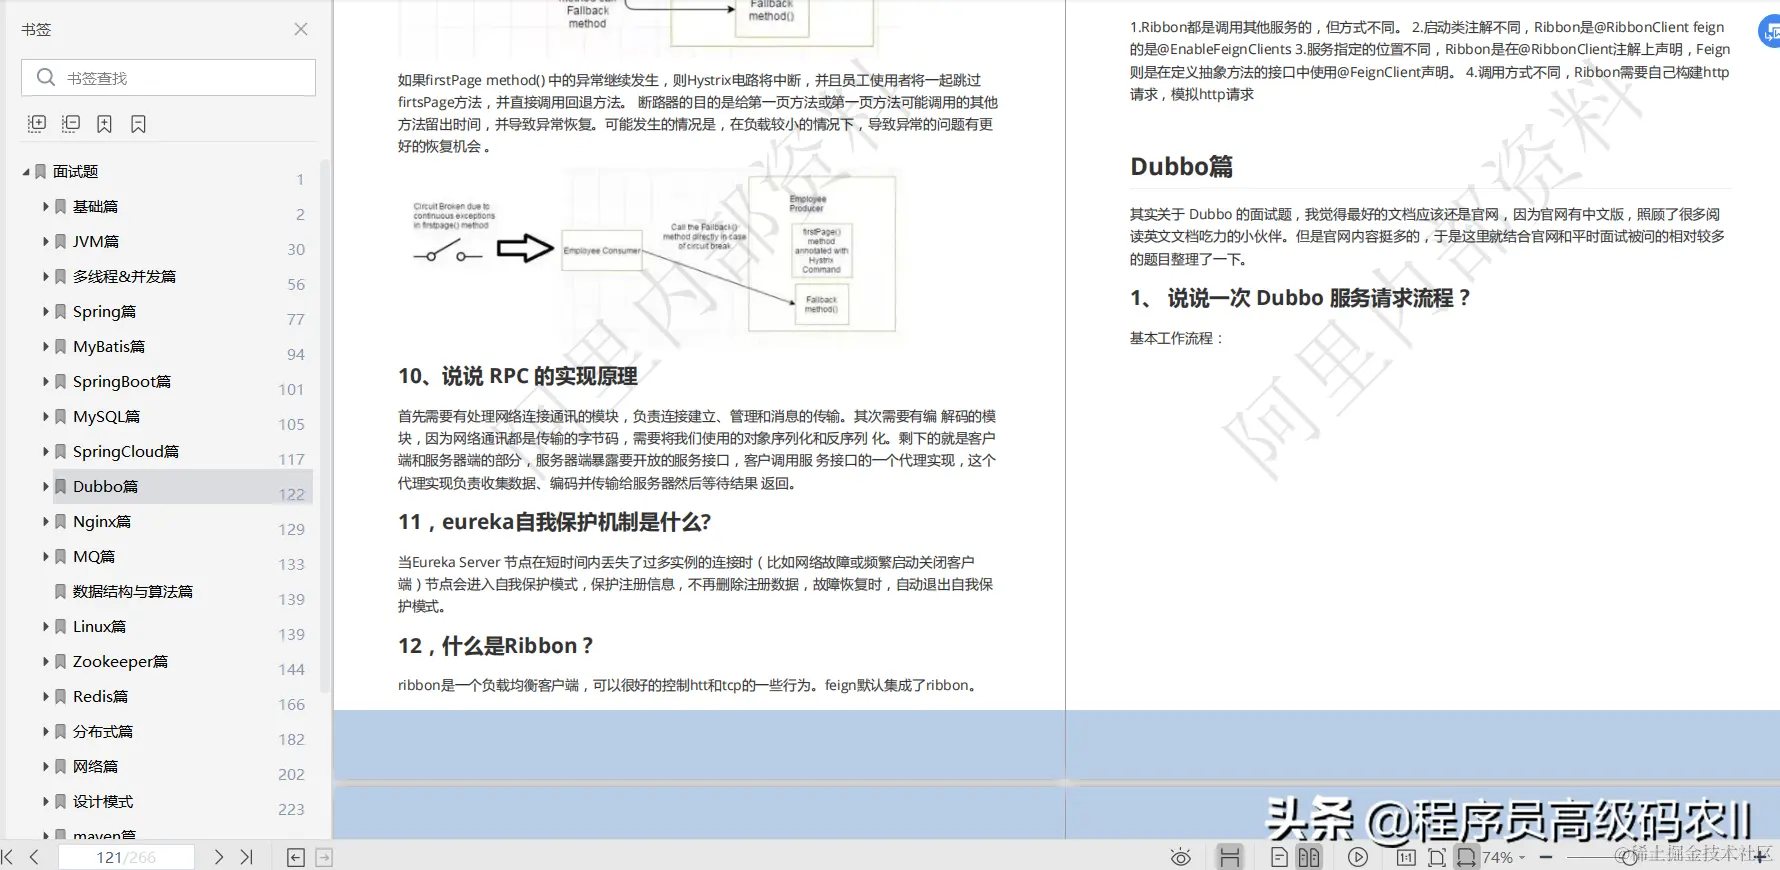
Task: Jump to the 基础篇 bookmark
Action: tap(95, 206)
